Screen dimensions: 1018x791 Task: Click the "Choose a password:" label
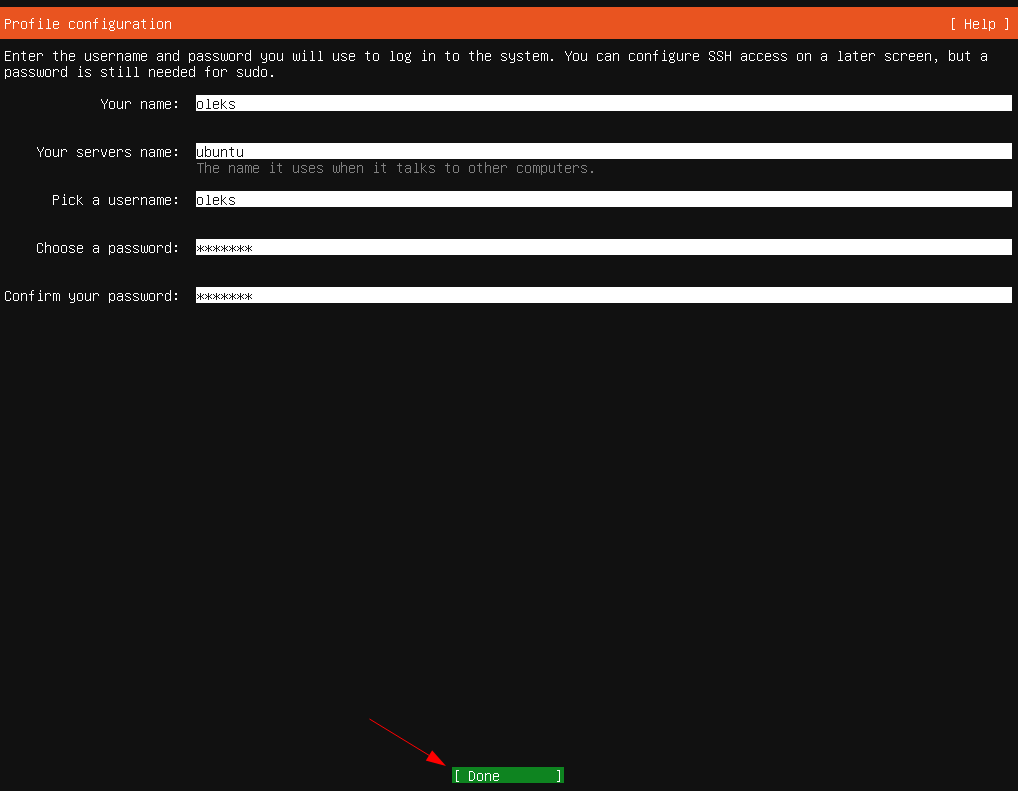(x=107, y=248)
